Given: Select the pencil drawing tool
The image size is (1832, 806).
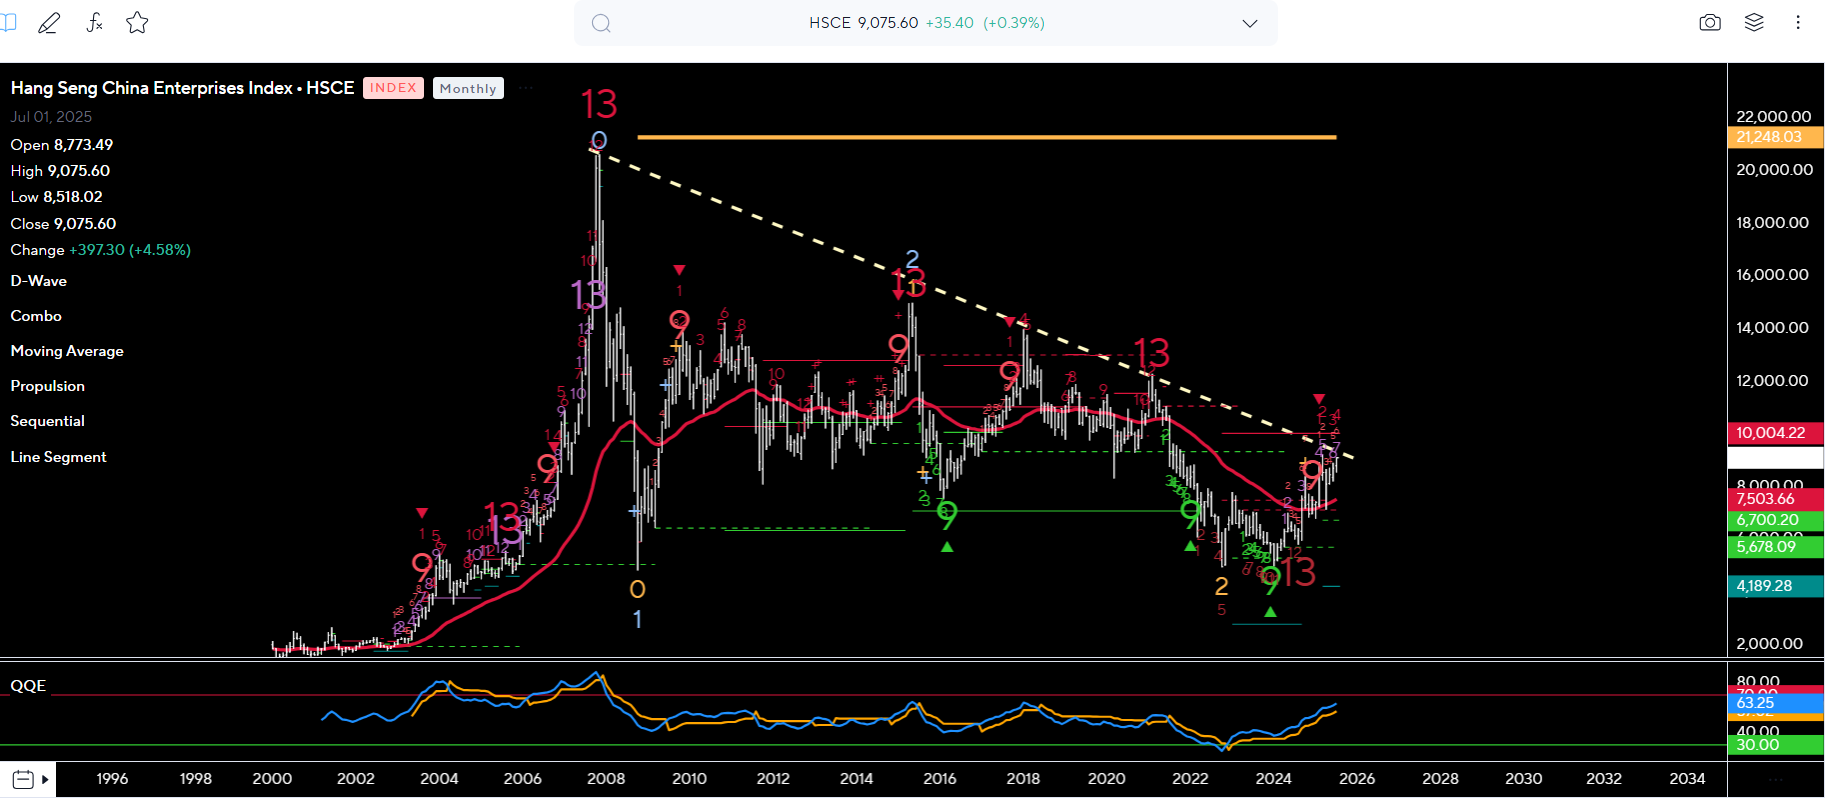Looking at the screenshot, I should [x=48, y=23].
